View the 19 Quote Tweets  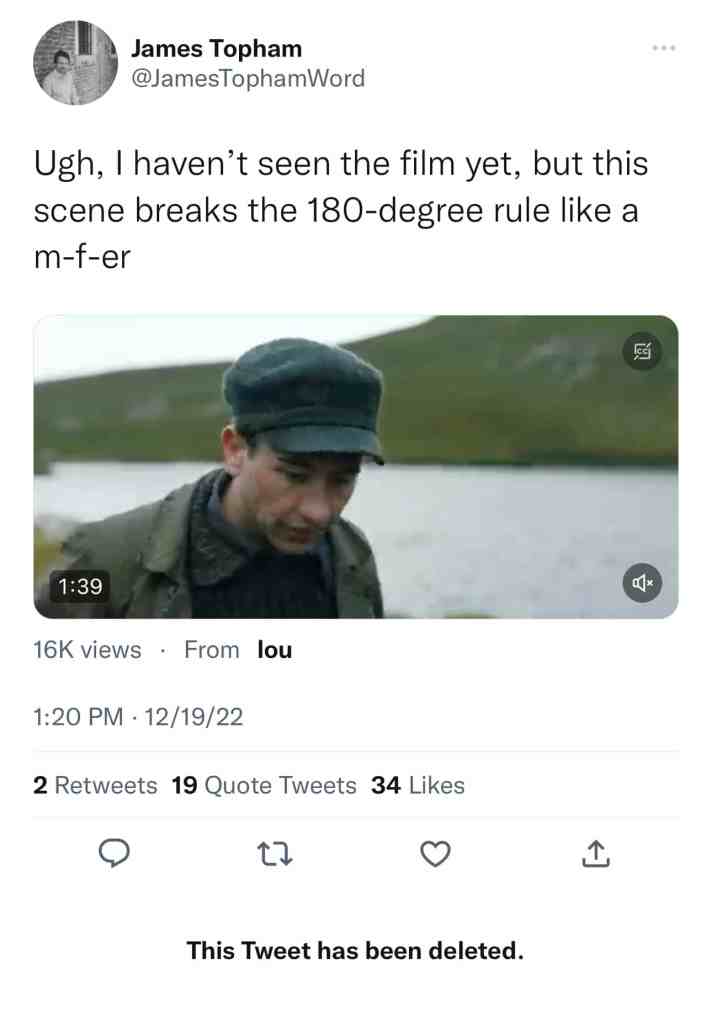coord(264,785)
